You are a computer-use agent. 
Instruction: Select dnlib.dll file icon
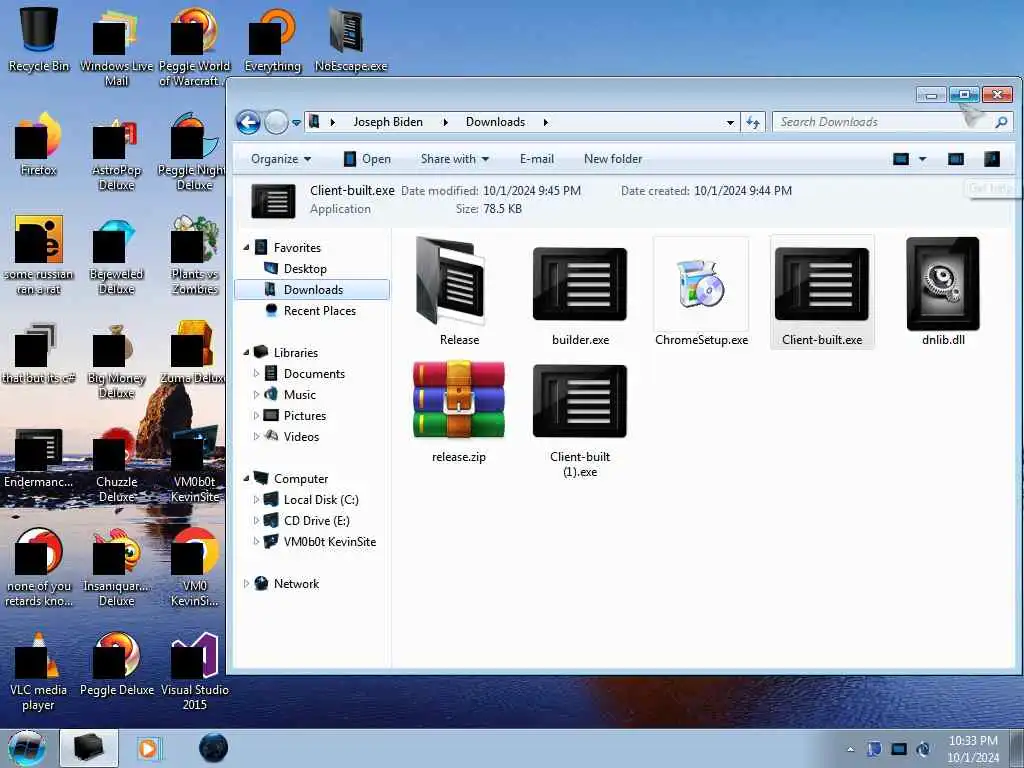pyautogui.click(x=943, y=284)
